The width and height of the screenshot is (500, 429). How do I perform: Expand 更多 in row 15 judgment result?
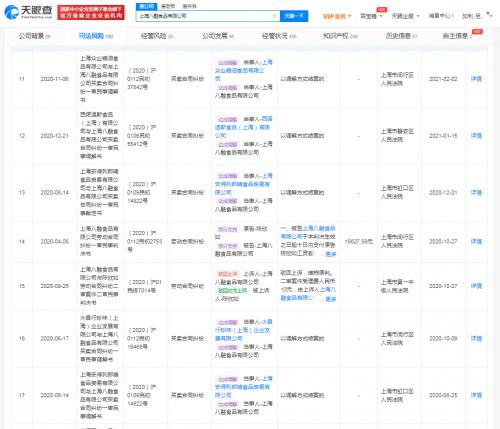pyautogui.click(x=330, y=299)
